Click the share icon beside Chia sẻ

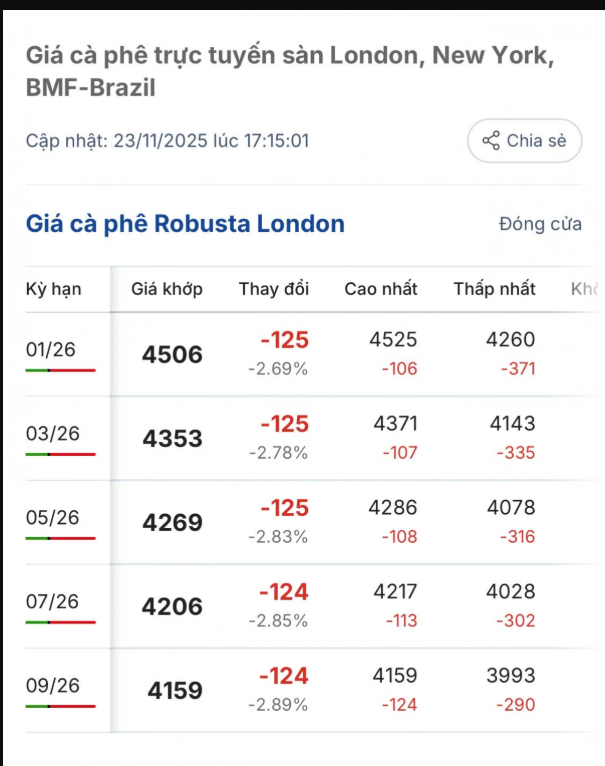[491, 141]
